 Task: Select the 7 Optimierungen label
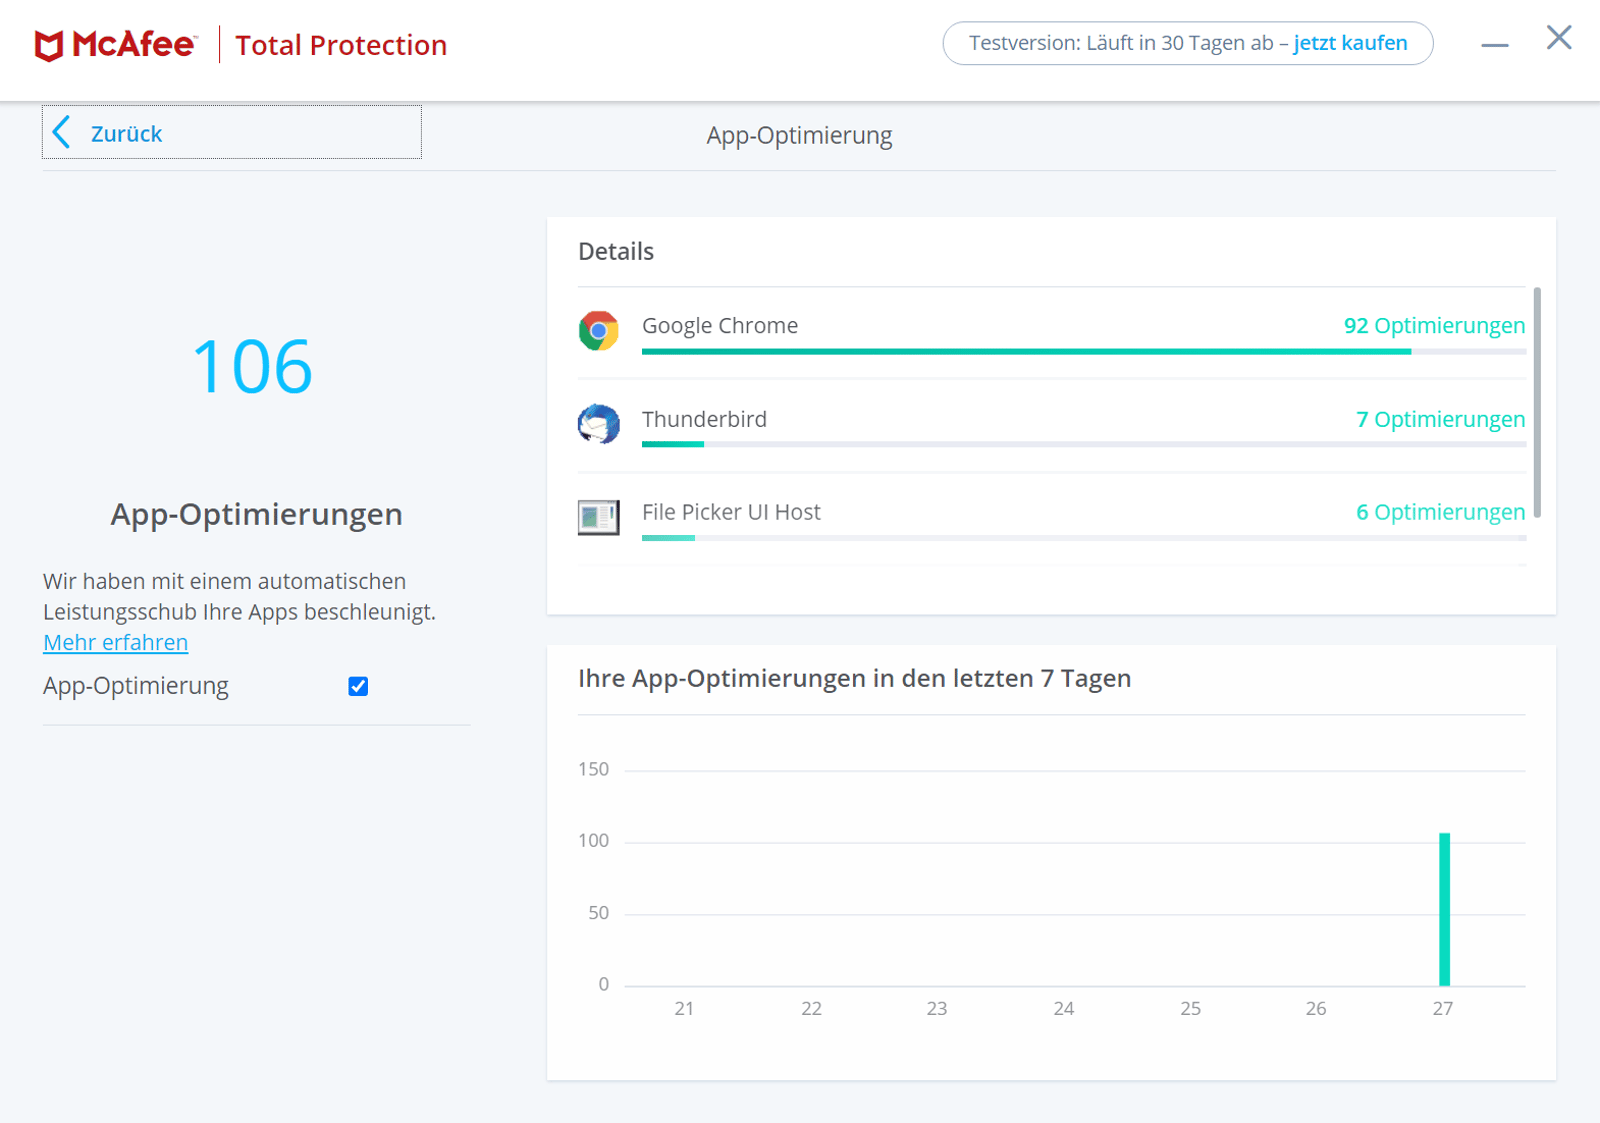tap(1440, 419)
